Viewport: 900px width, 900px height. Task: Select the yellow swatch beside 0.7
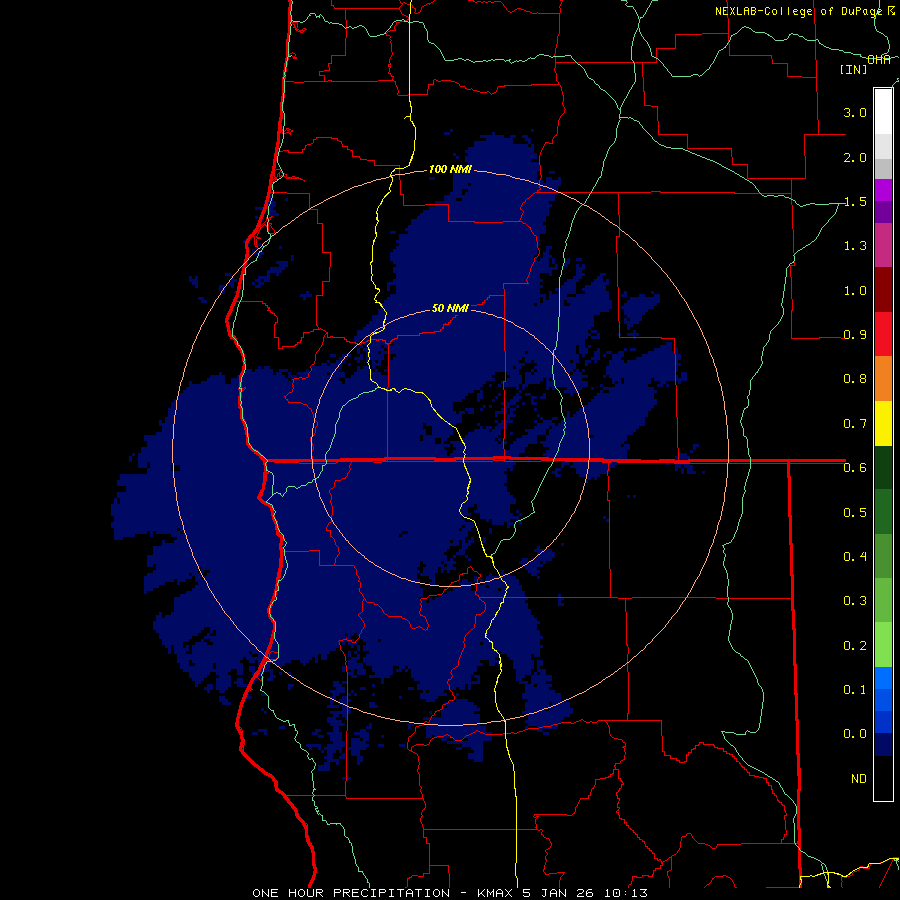coord(883,423)
